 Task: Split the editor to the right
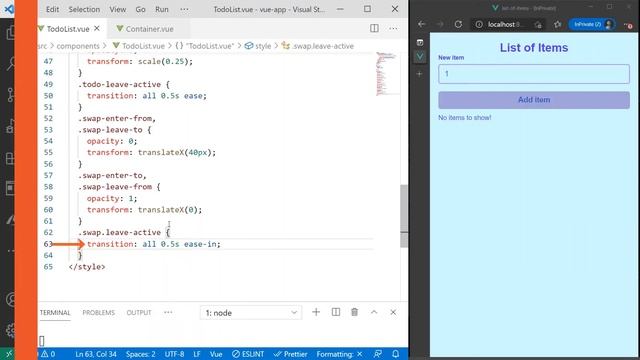click(374, 28)
